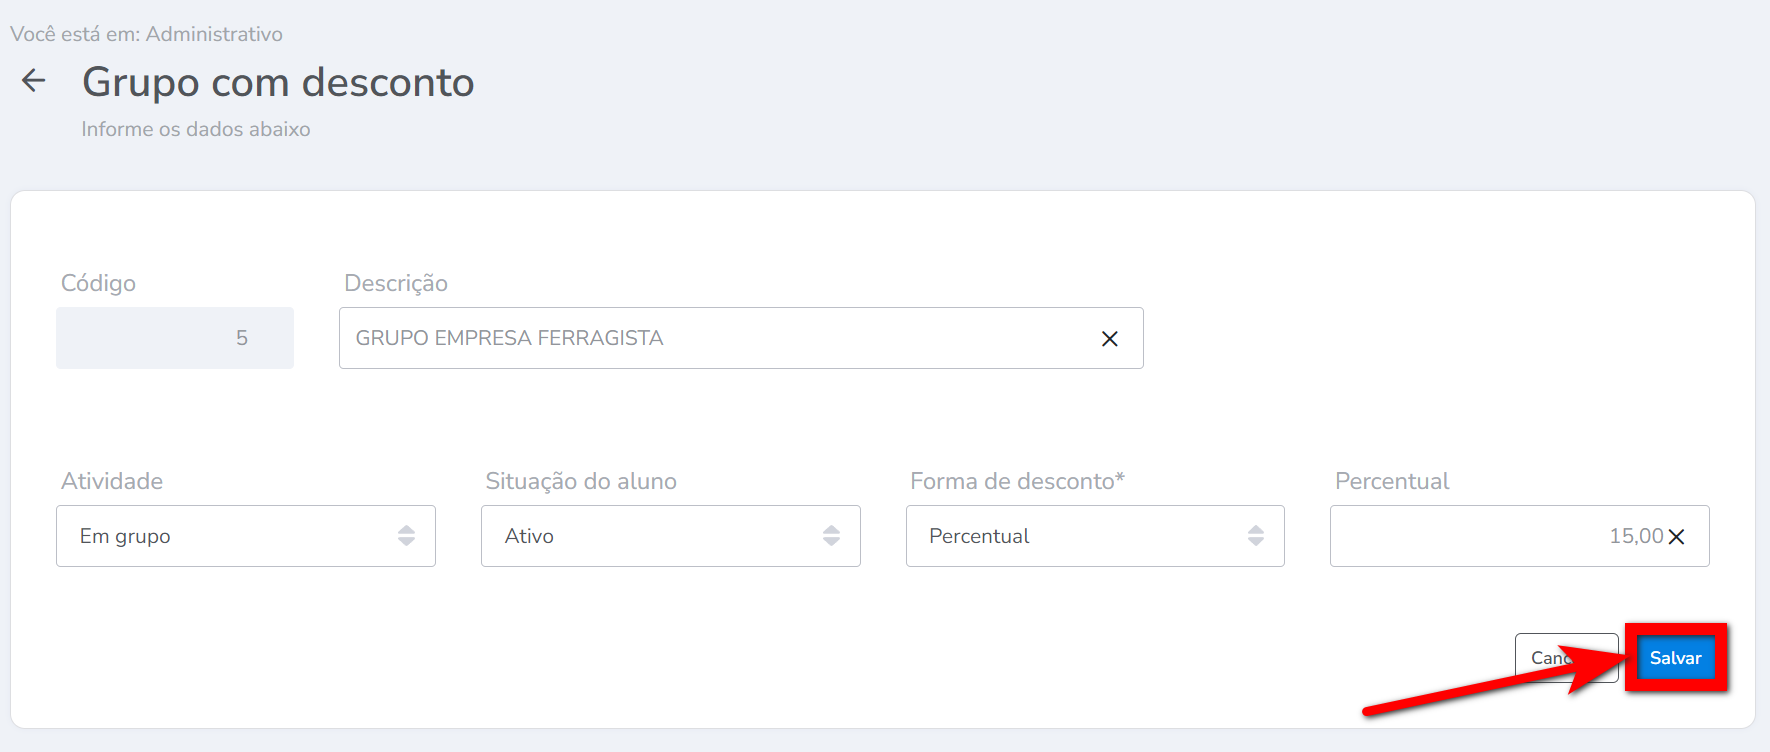
Task: Click the back arrow beside the page title
Action: tap(34, 81)
